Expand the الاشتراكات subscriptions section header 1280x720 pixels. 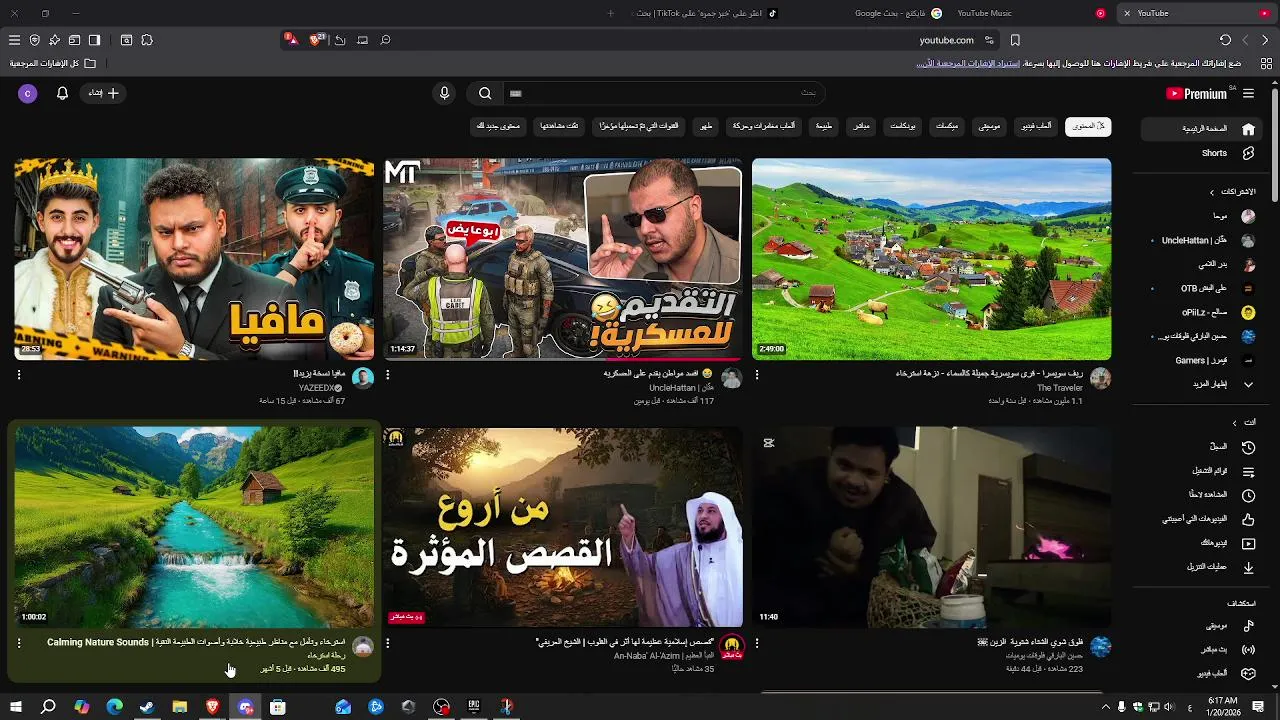pos(1233,192)
